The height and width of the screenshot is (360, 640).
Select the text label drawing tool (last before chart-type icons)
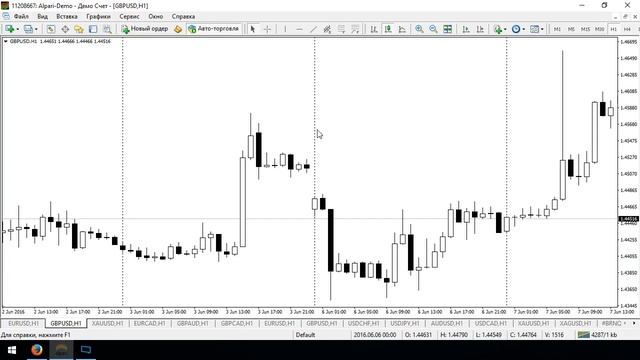(355, 29)
